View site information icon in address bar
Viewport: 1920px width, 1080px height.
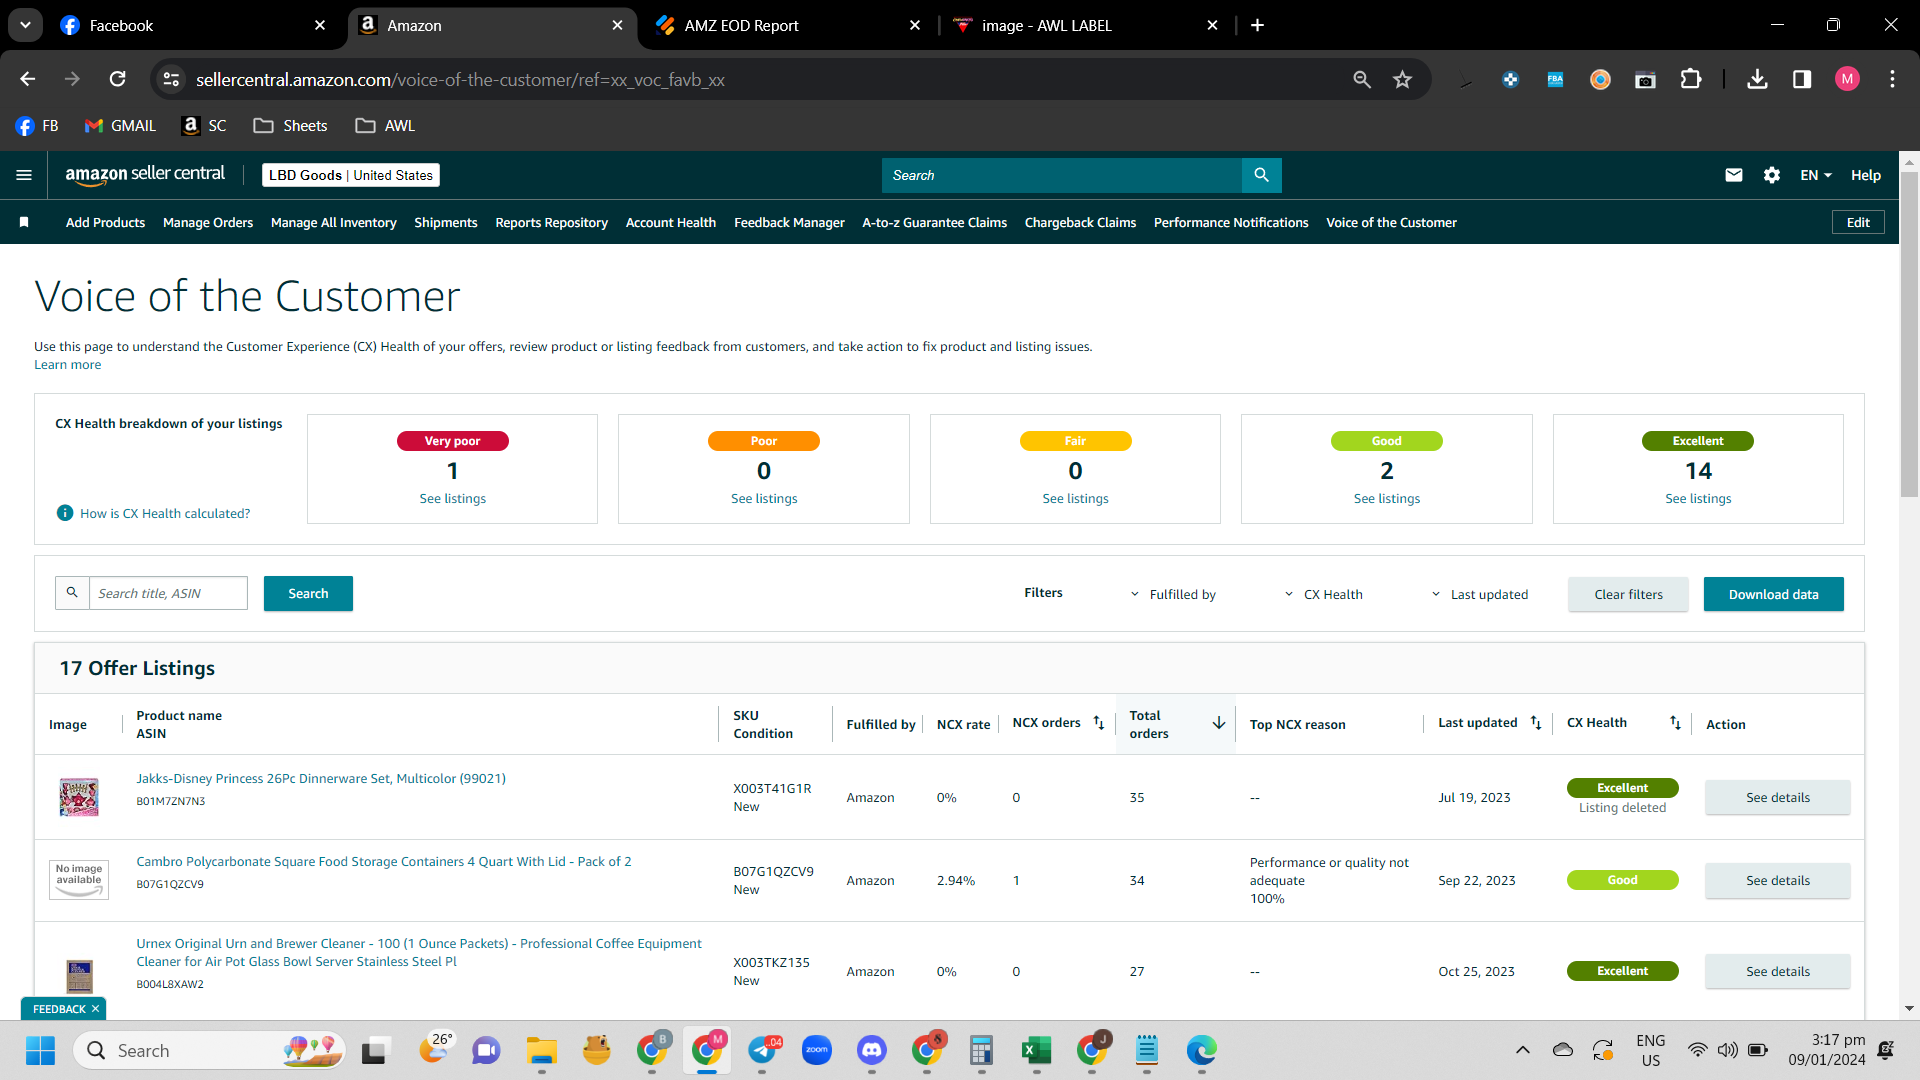click(172, 79)
